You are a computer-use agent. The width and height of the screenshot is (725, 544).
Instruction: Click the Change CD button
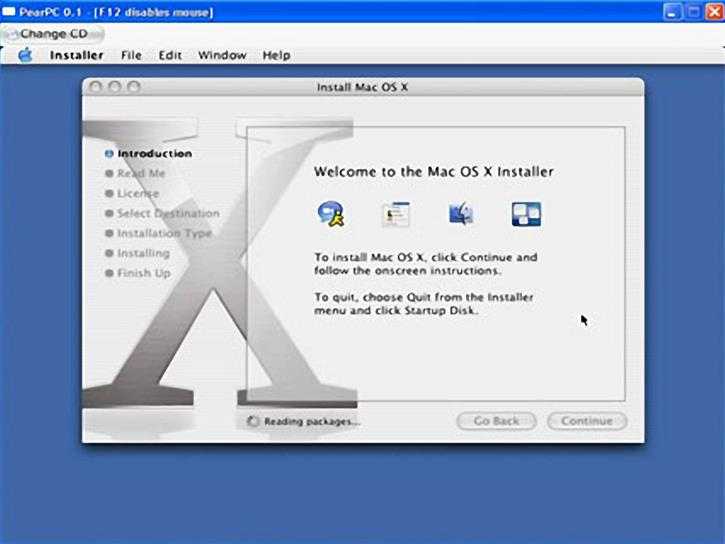[x=52, y=34]
